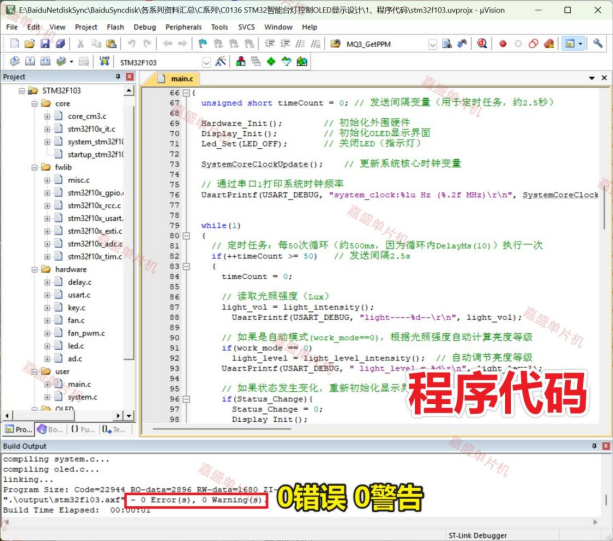
Task: Collapse the fwlib folder
Action: click(34, 167)
